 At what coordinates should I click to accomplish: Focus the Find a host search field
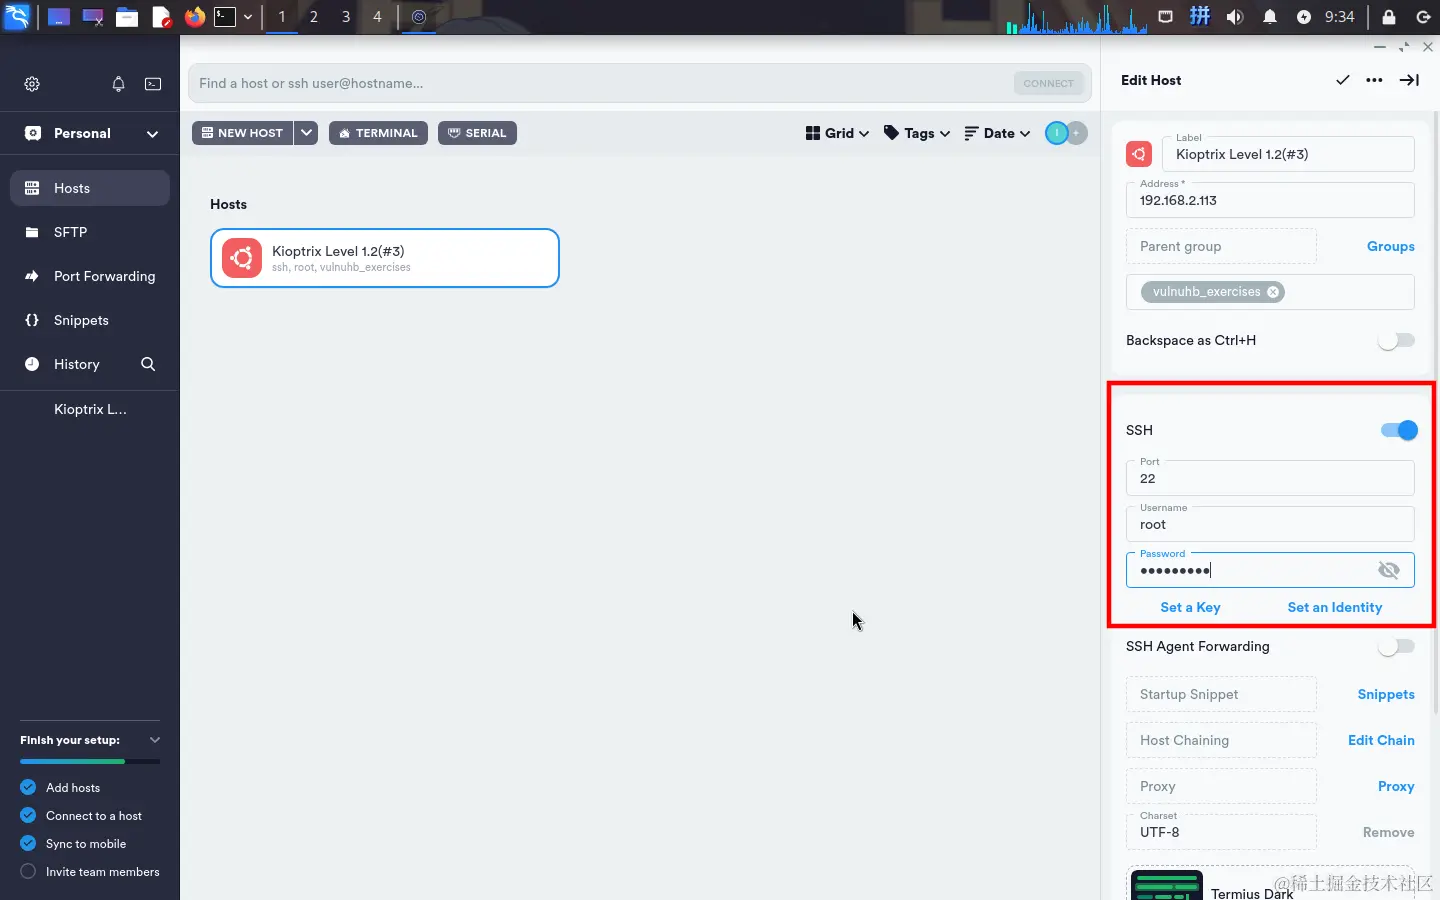point(600,83)
